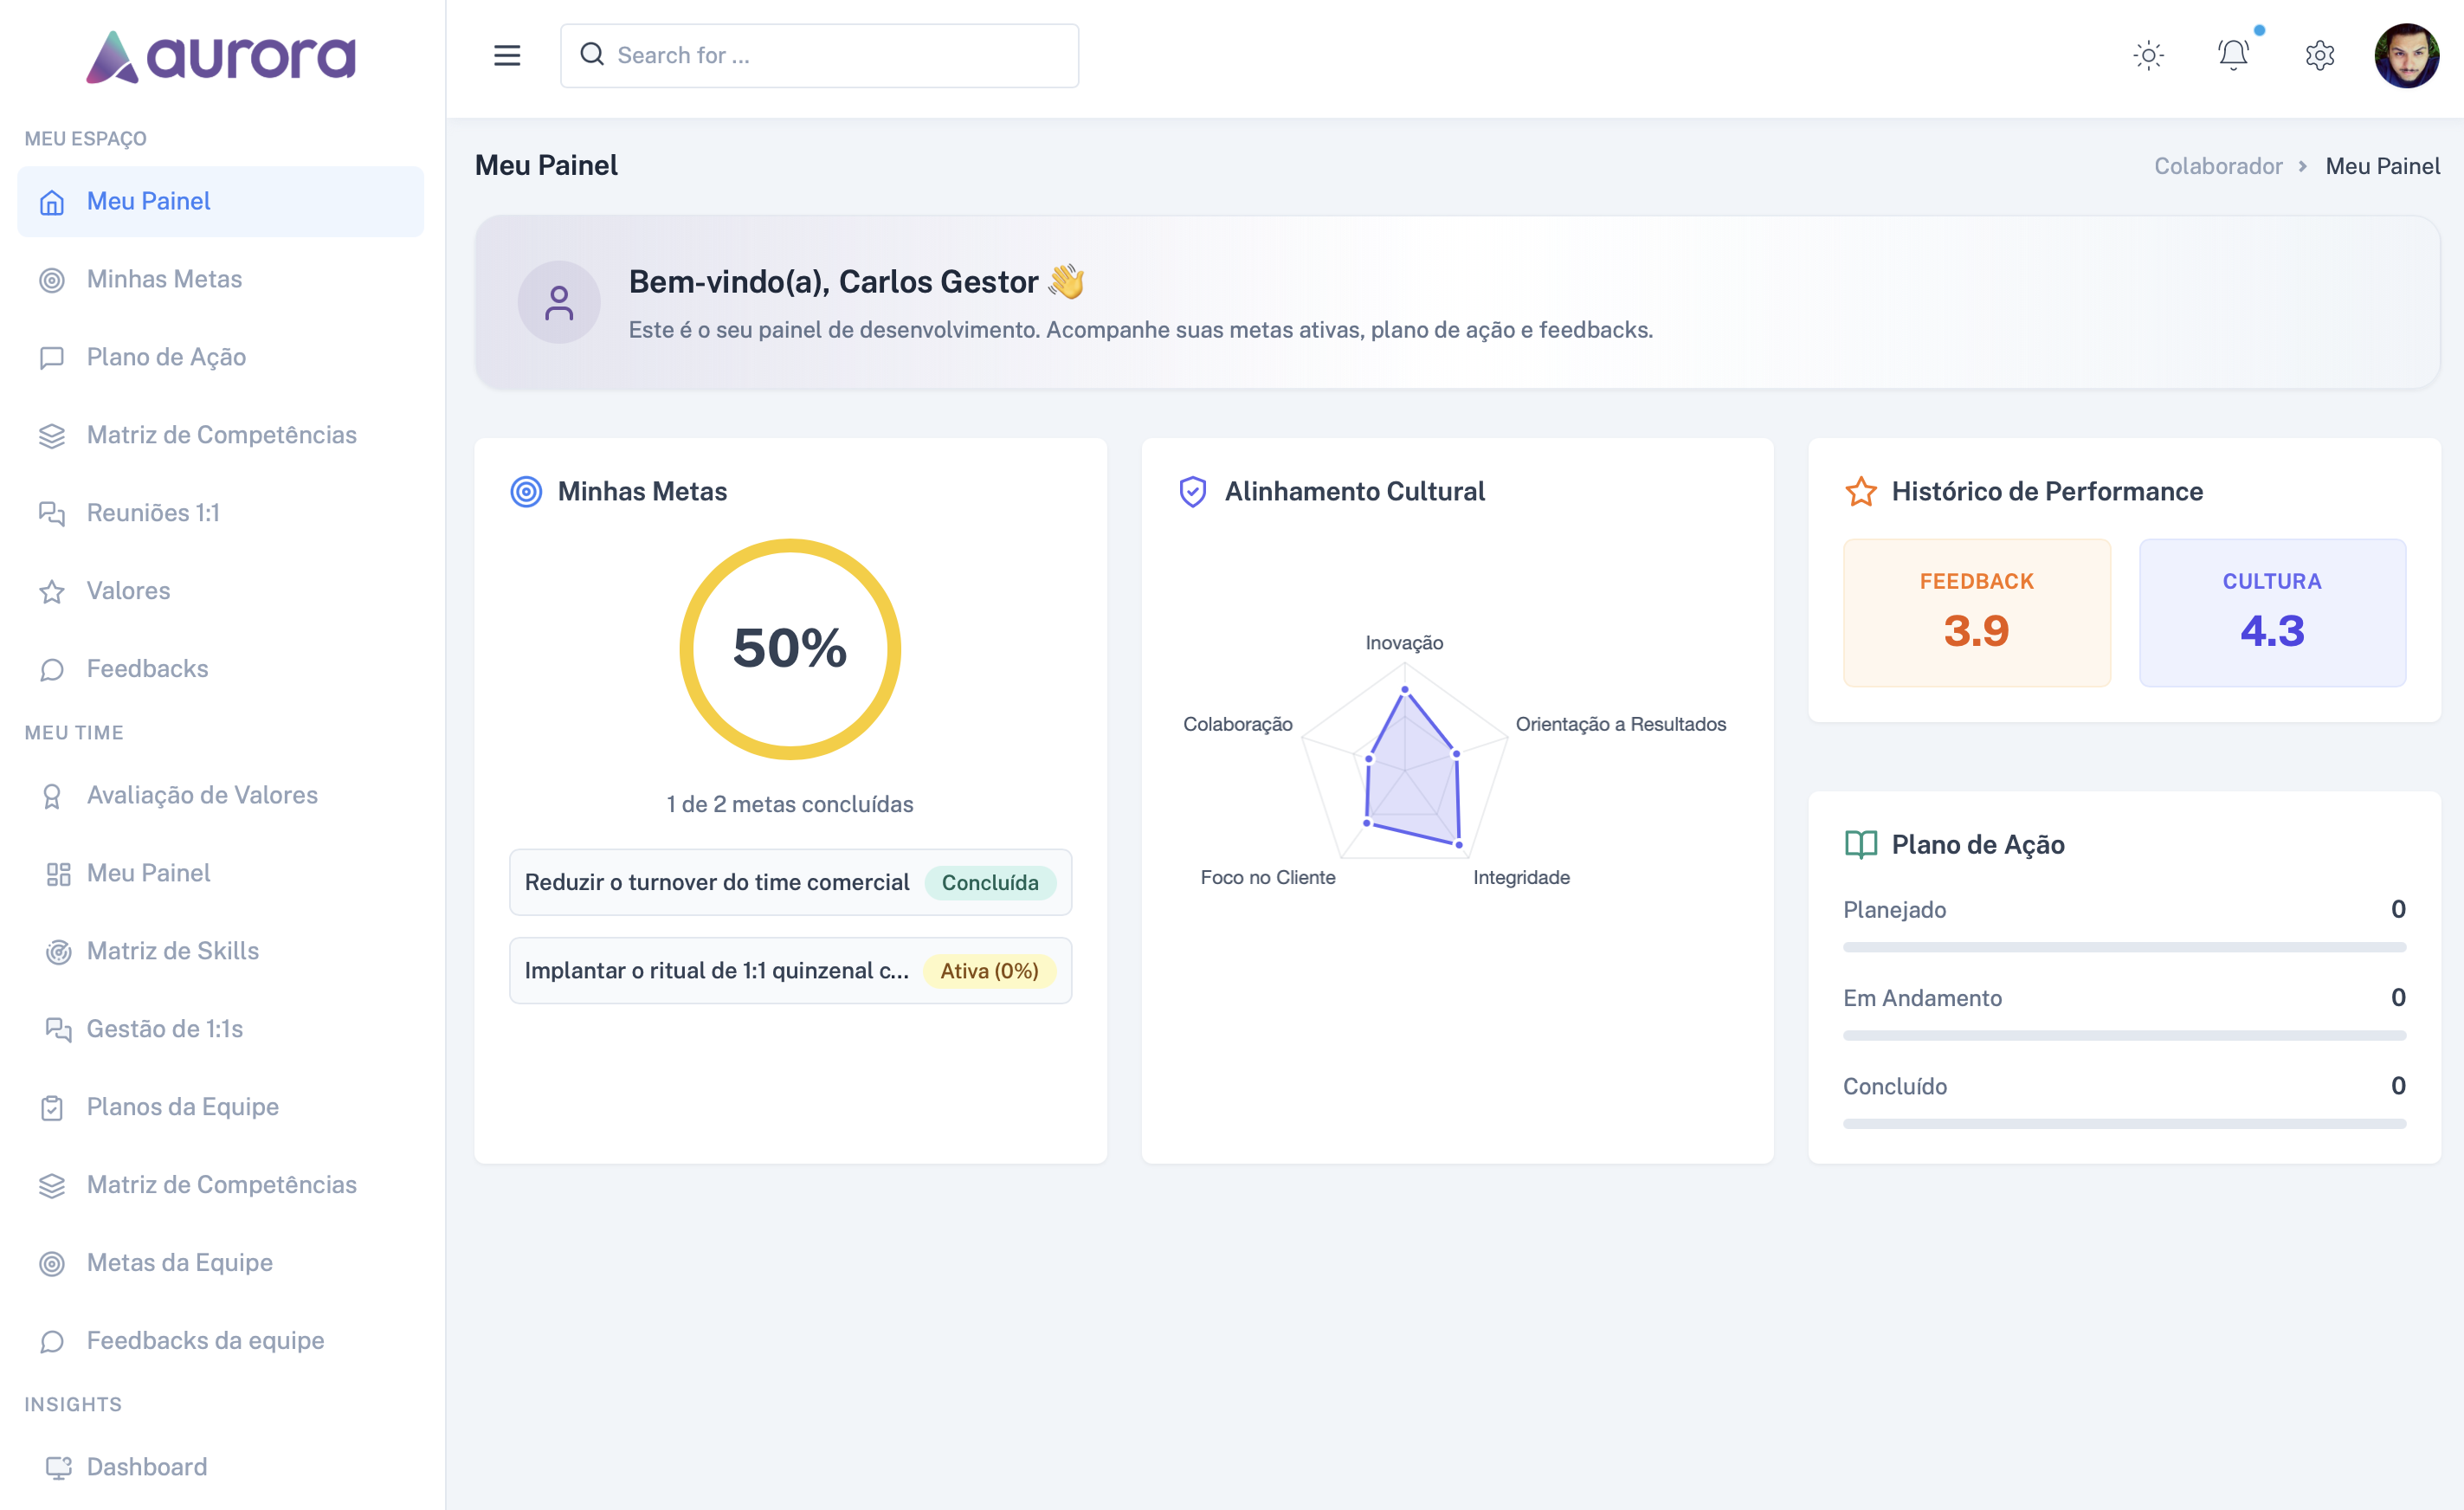
Task: Click chat icon for Gestão de 1:1s
Action: click(x=58, y=1030)
